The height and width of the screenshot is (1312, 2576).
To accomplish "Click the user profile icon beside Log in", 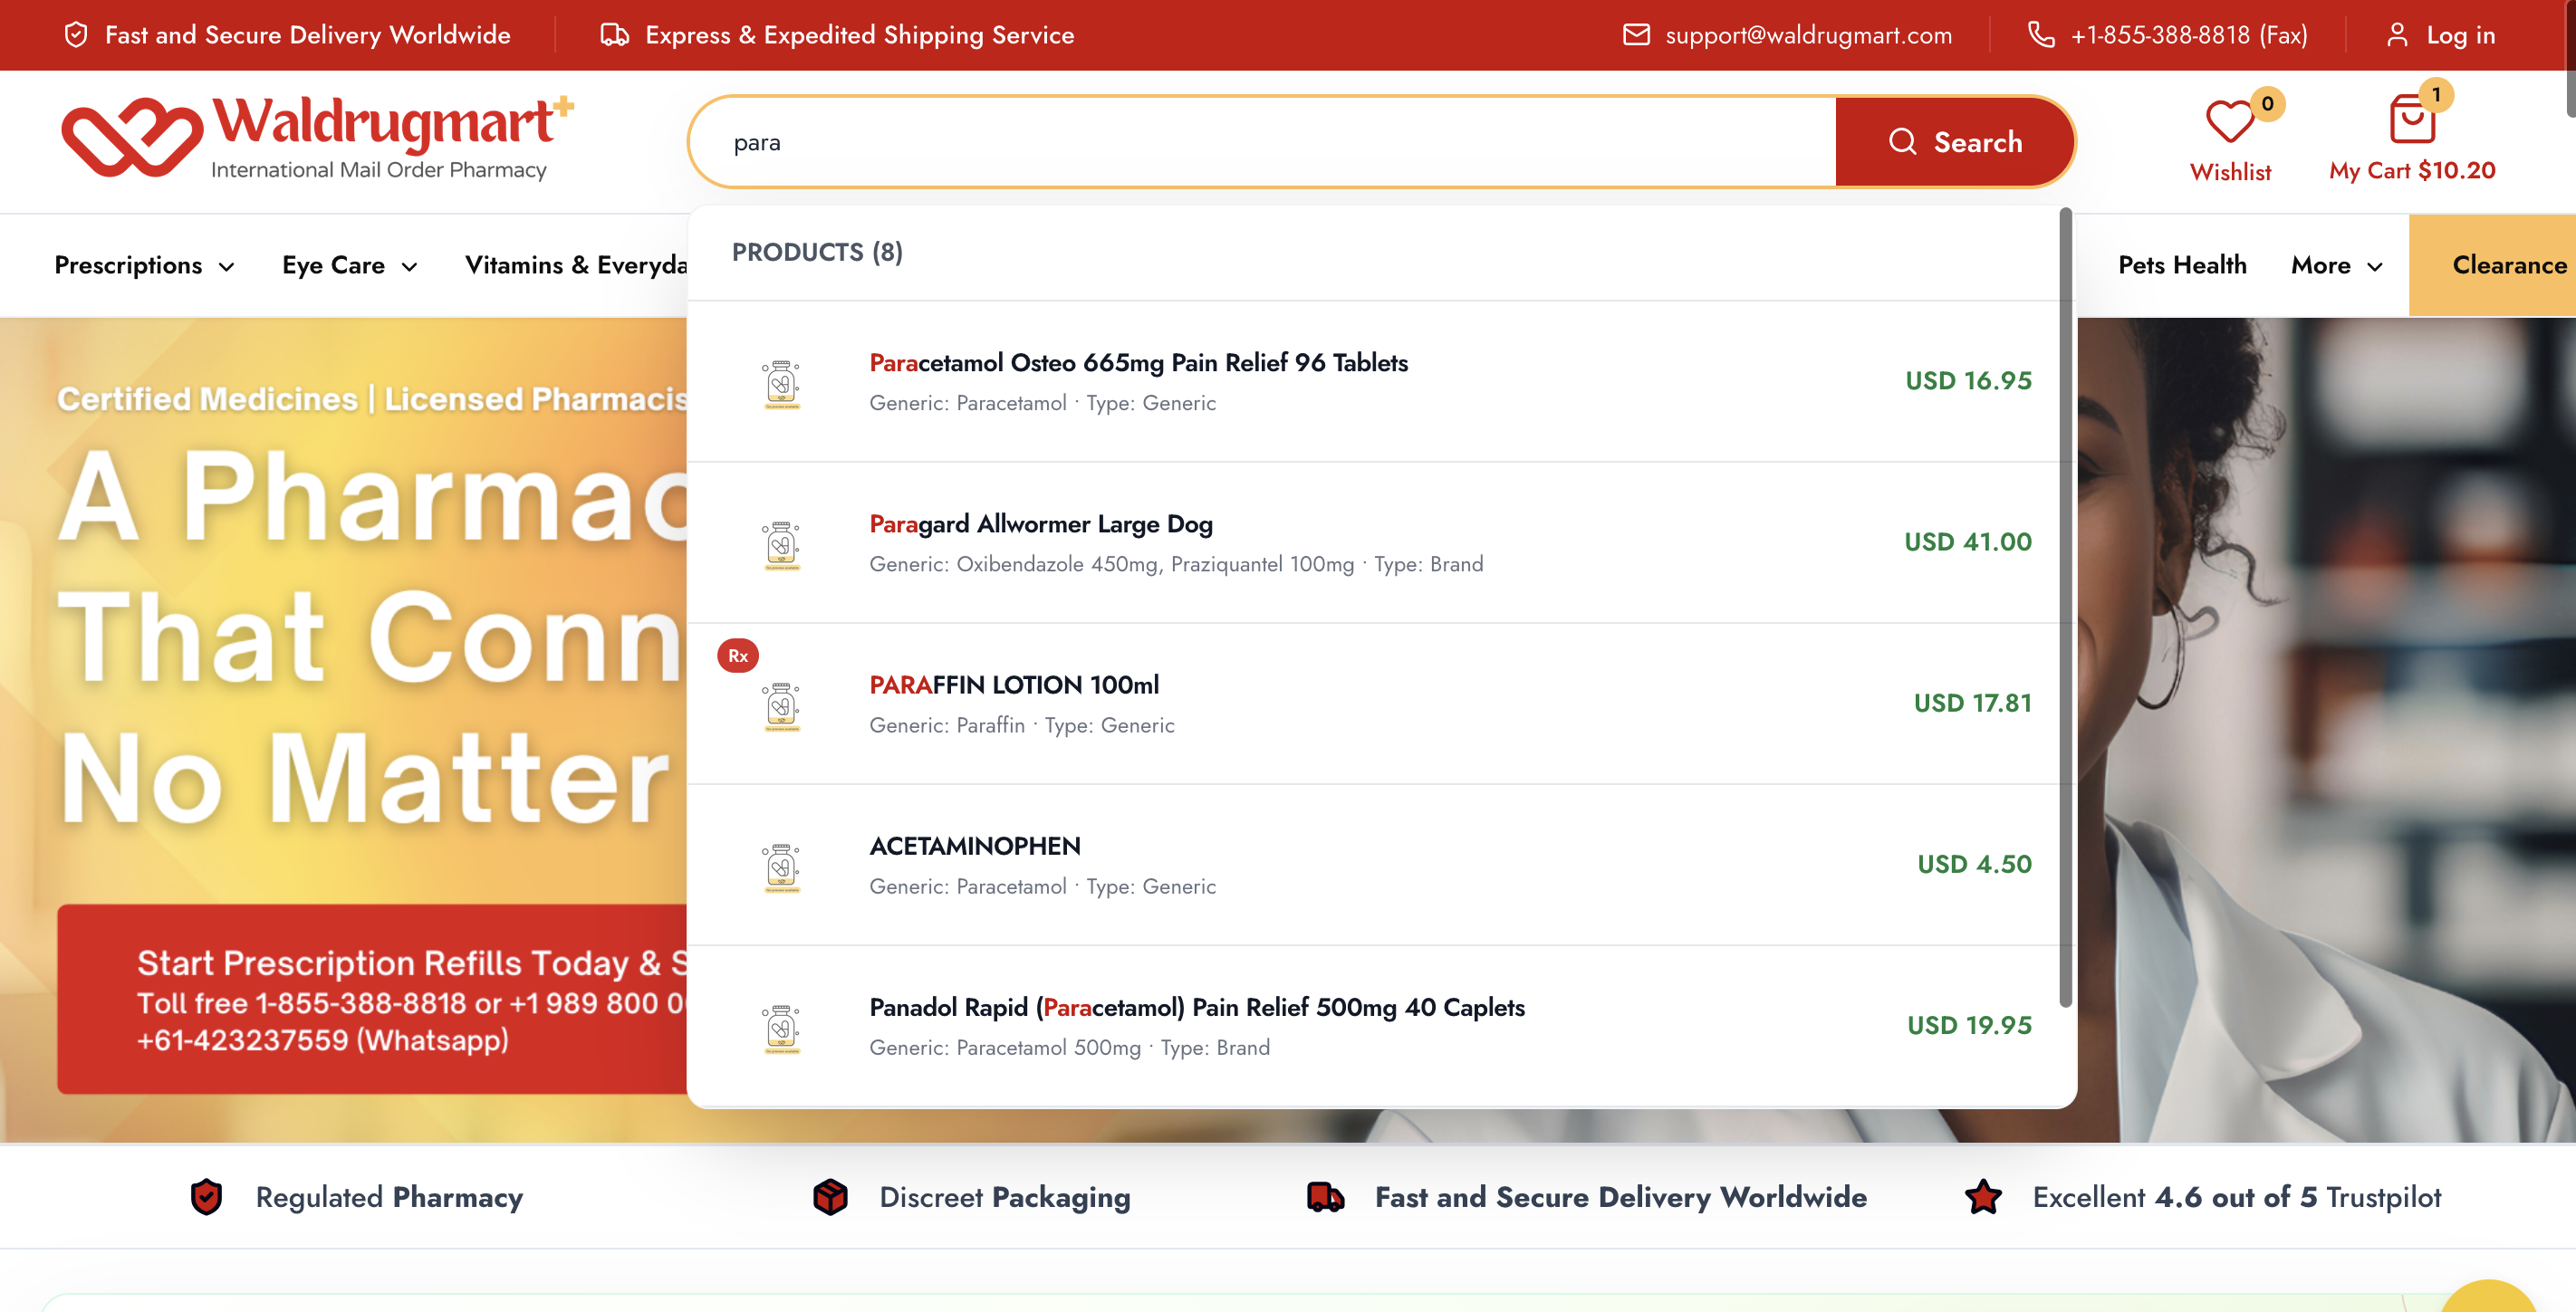I will [x=2397, y=35].
